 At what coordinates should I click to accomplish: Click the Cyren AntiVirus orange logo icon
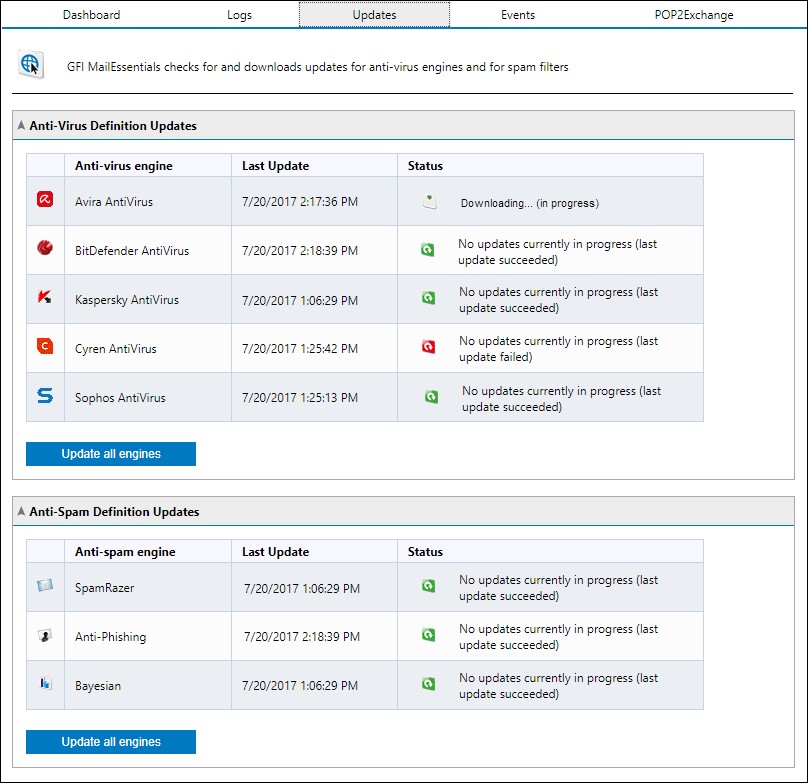coord(45,346)
